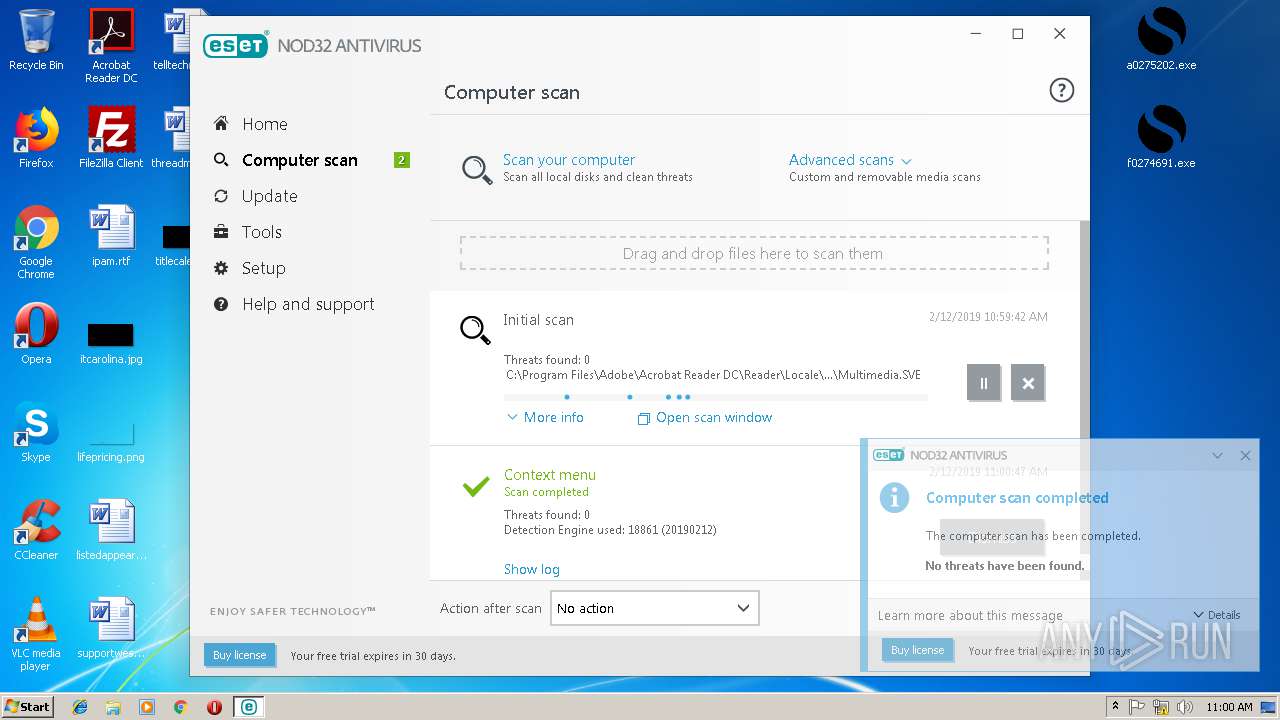Open Recycle Bin desktop icon
The width and height of the screenshot is (1280, 720).
point(36,40)
